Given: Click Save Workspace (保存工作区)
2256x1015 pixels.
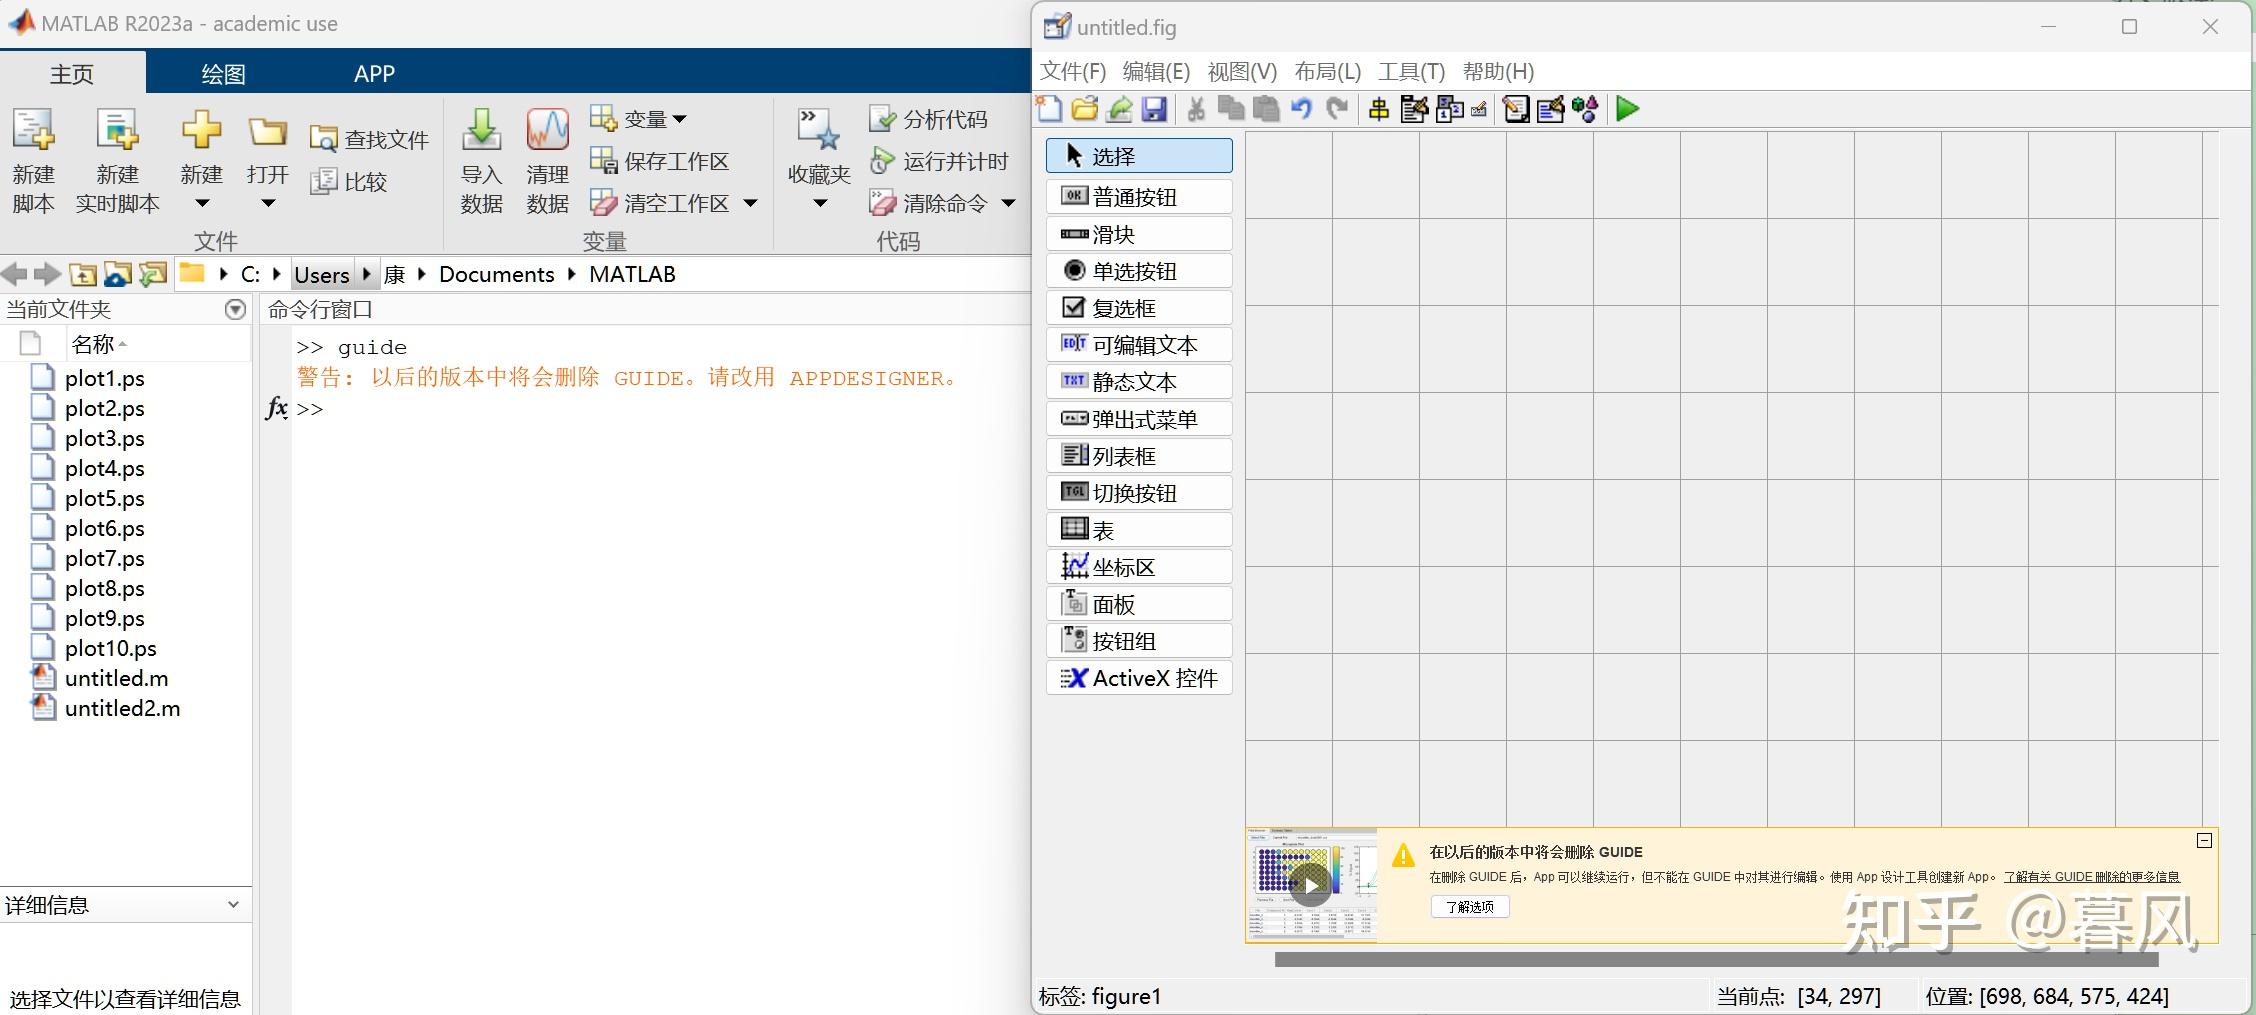Looking at the screenshot, I should (659, 161).
